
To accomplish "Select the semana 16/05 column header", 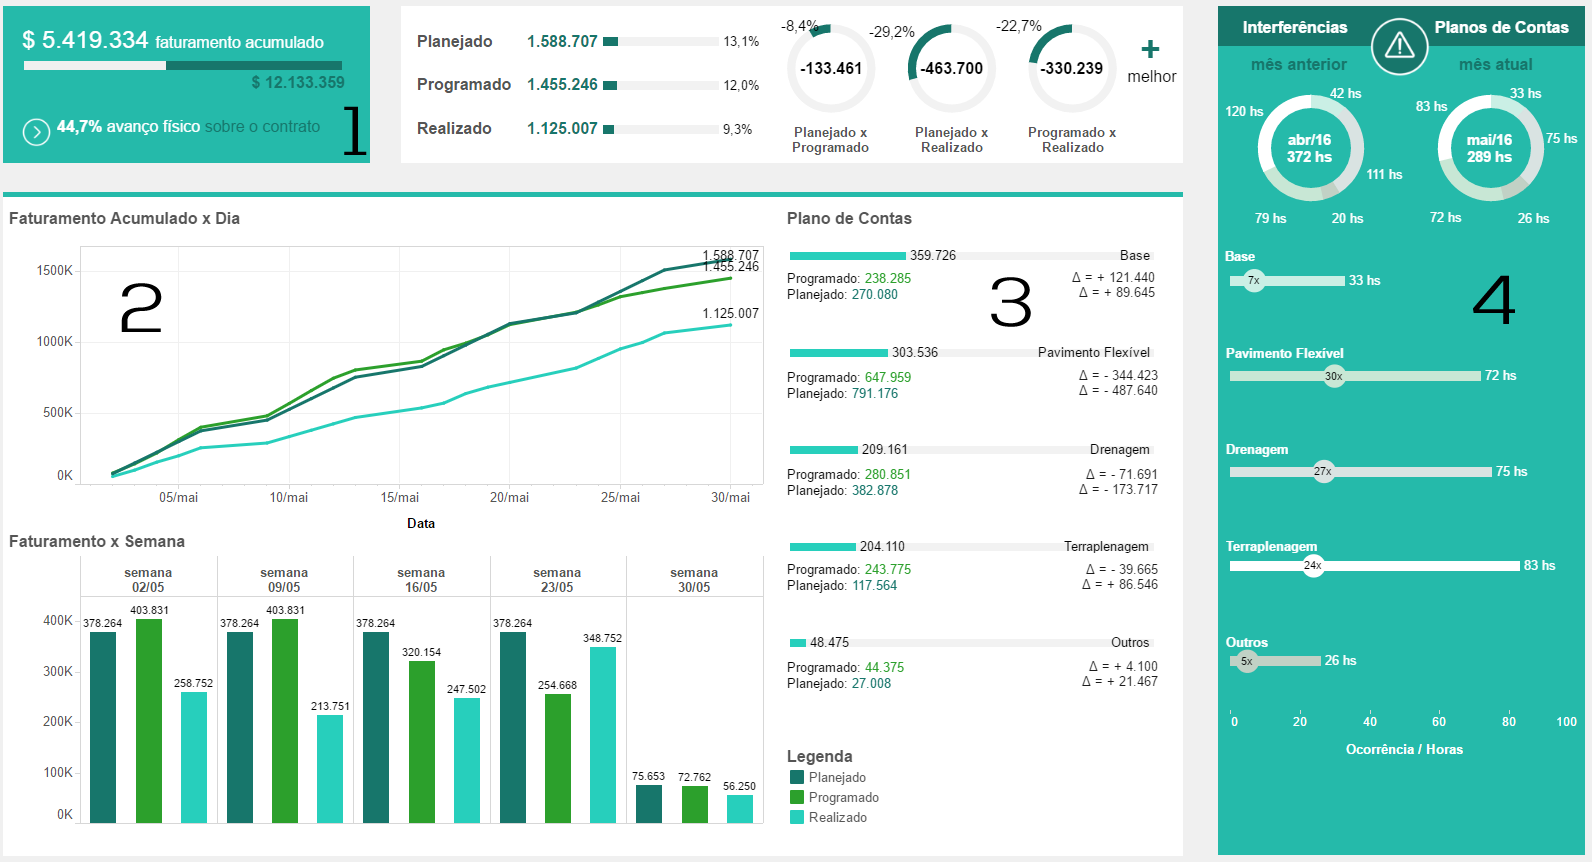I will (421, 580).
